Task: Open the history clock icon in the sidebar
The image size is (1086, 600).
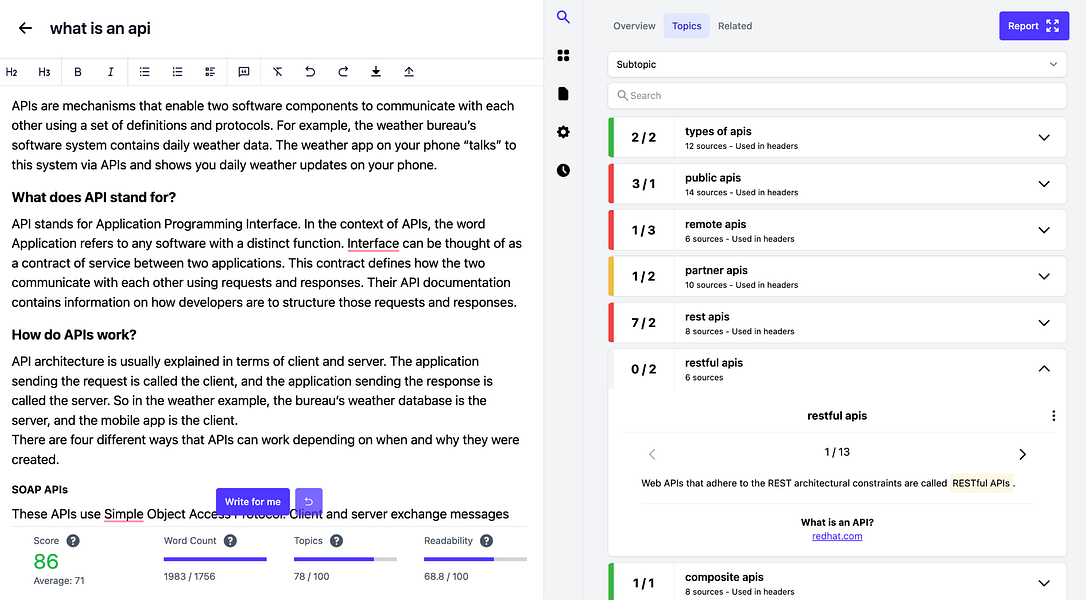Action: [563, 170]
